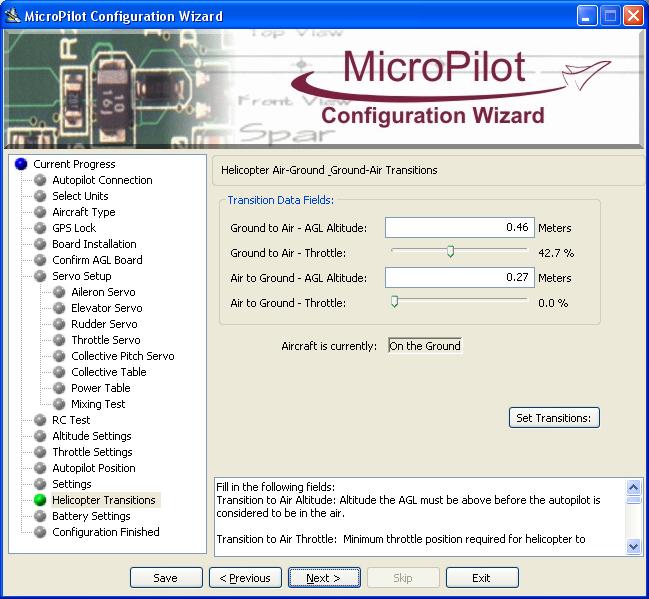Click the green bullet beside Helicopter Transitions
Image resolution: width=649 pixels, height=599 pixels.
coord(40,500)
